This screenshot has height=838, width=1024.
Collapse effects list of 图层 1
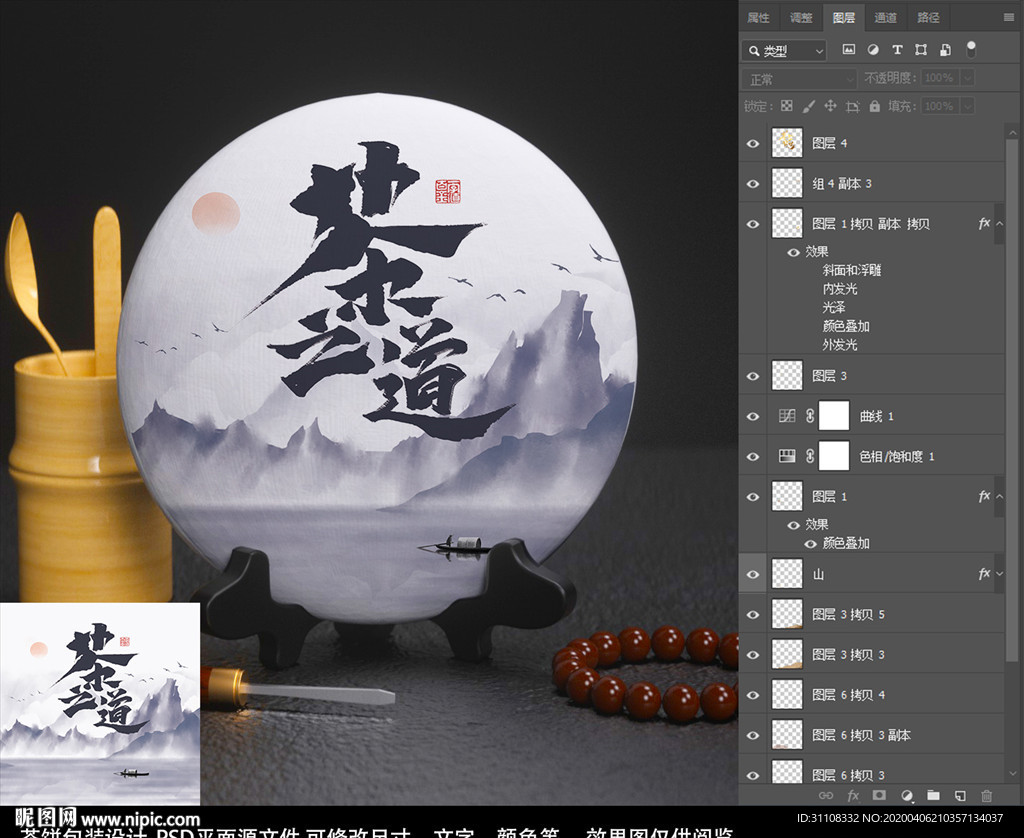pos(999,496)
